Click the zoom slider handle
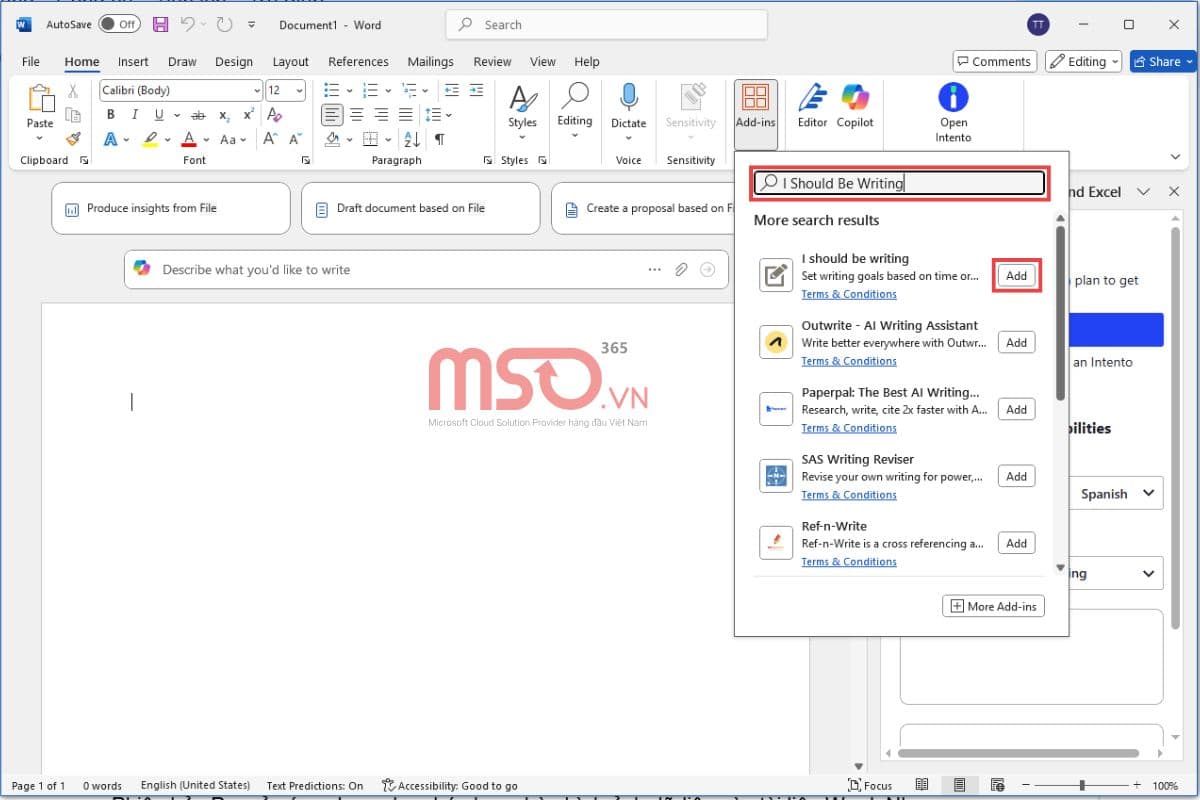This screenshot has height=800, width=1200. (1081, 785)
